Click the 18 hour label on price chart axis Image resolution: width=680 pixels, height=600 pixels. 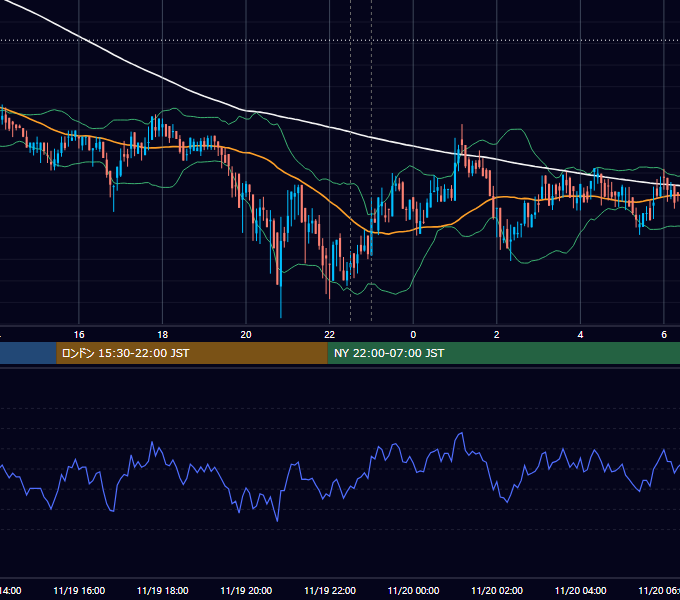pos(162,335)
